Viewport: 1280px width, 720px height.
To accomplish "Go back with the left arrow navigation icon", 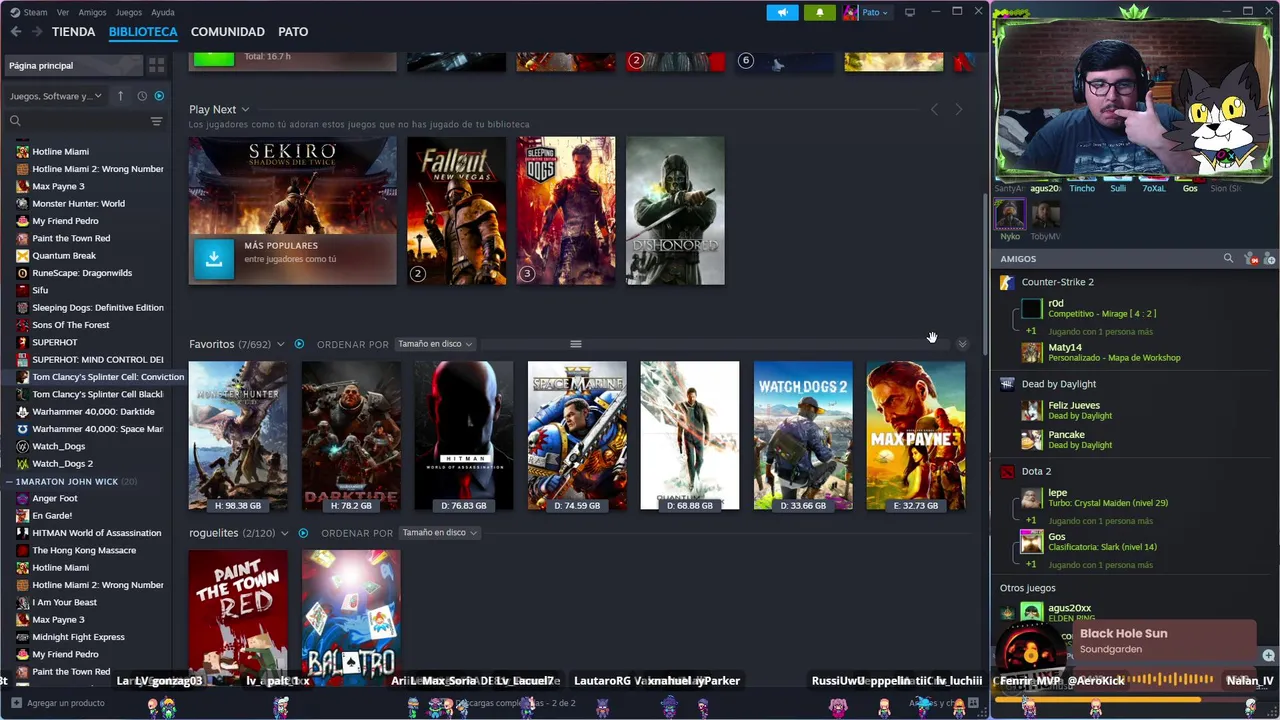I will pyautogui.click(x=15, y=32).
